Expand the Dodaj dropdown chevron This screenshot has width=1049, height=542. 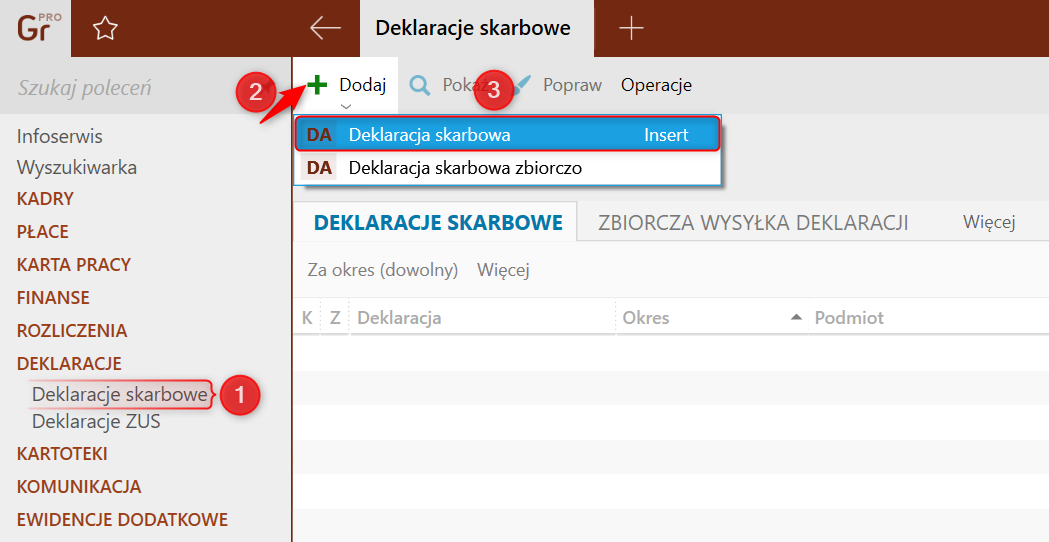(345, 106)
